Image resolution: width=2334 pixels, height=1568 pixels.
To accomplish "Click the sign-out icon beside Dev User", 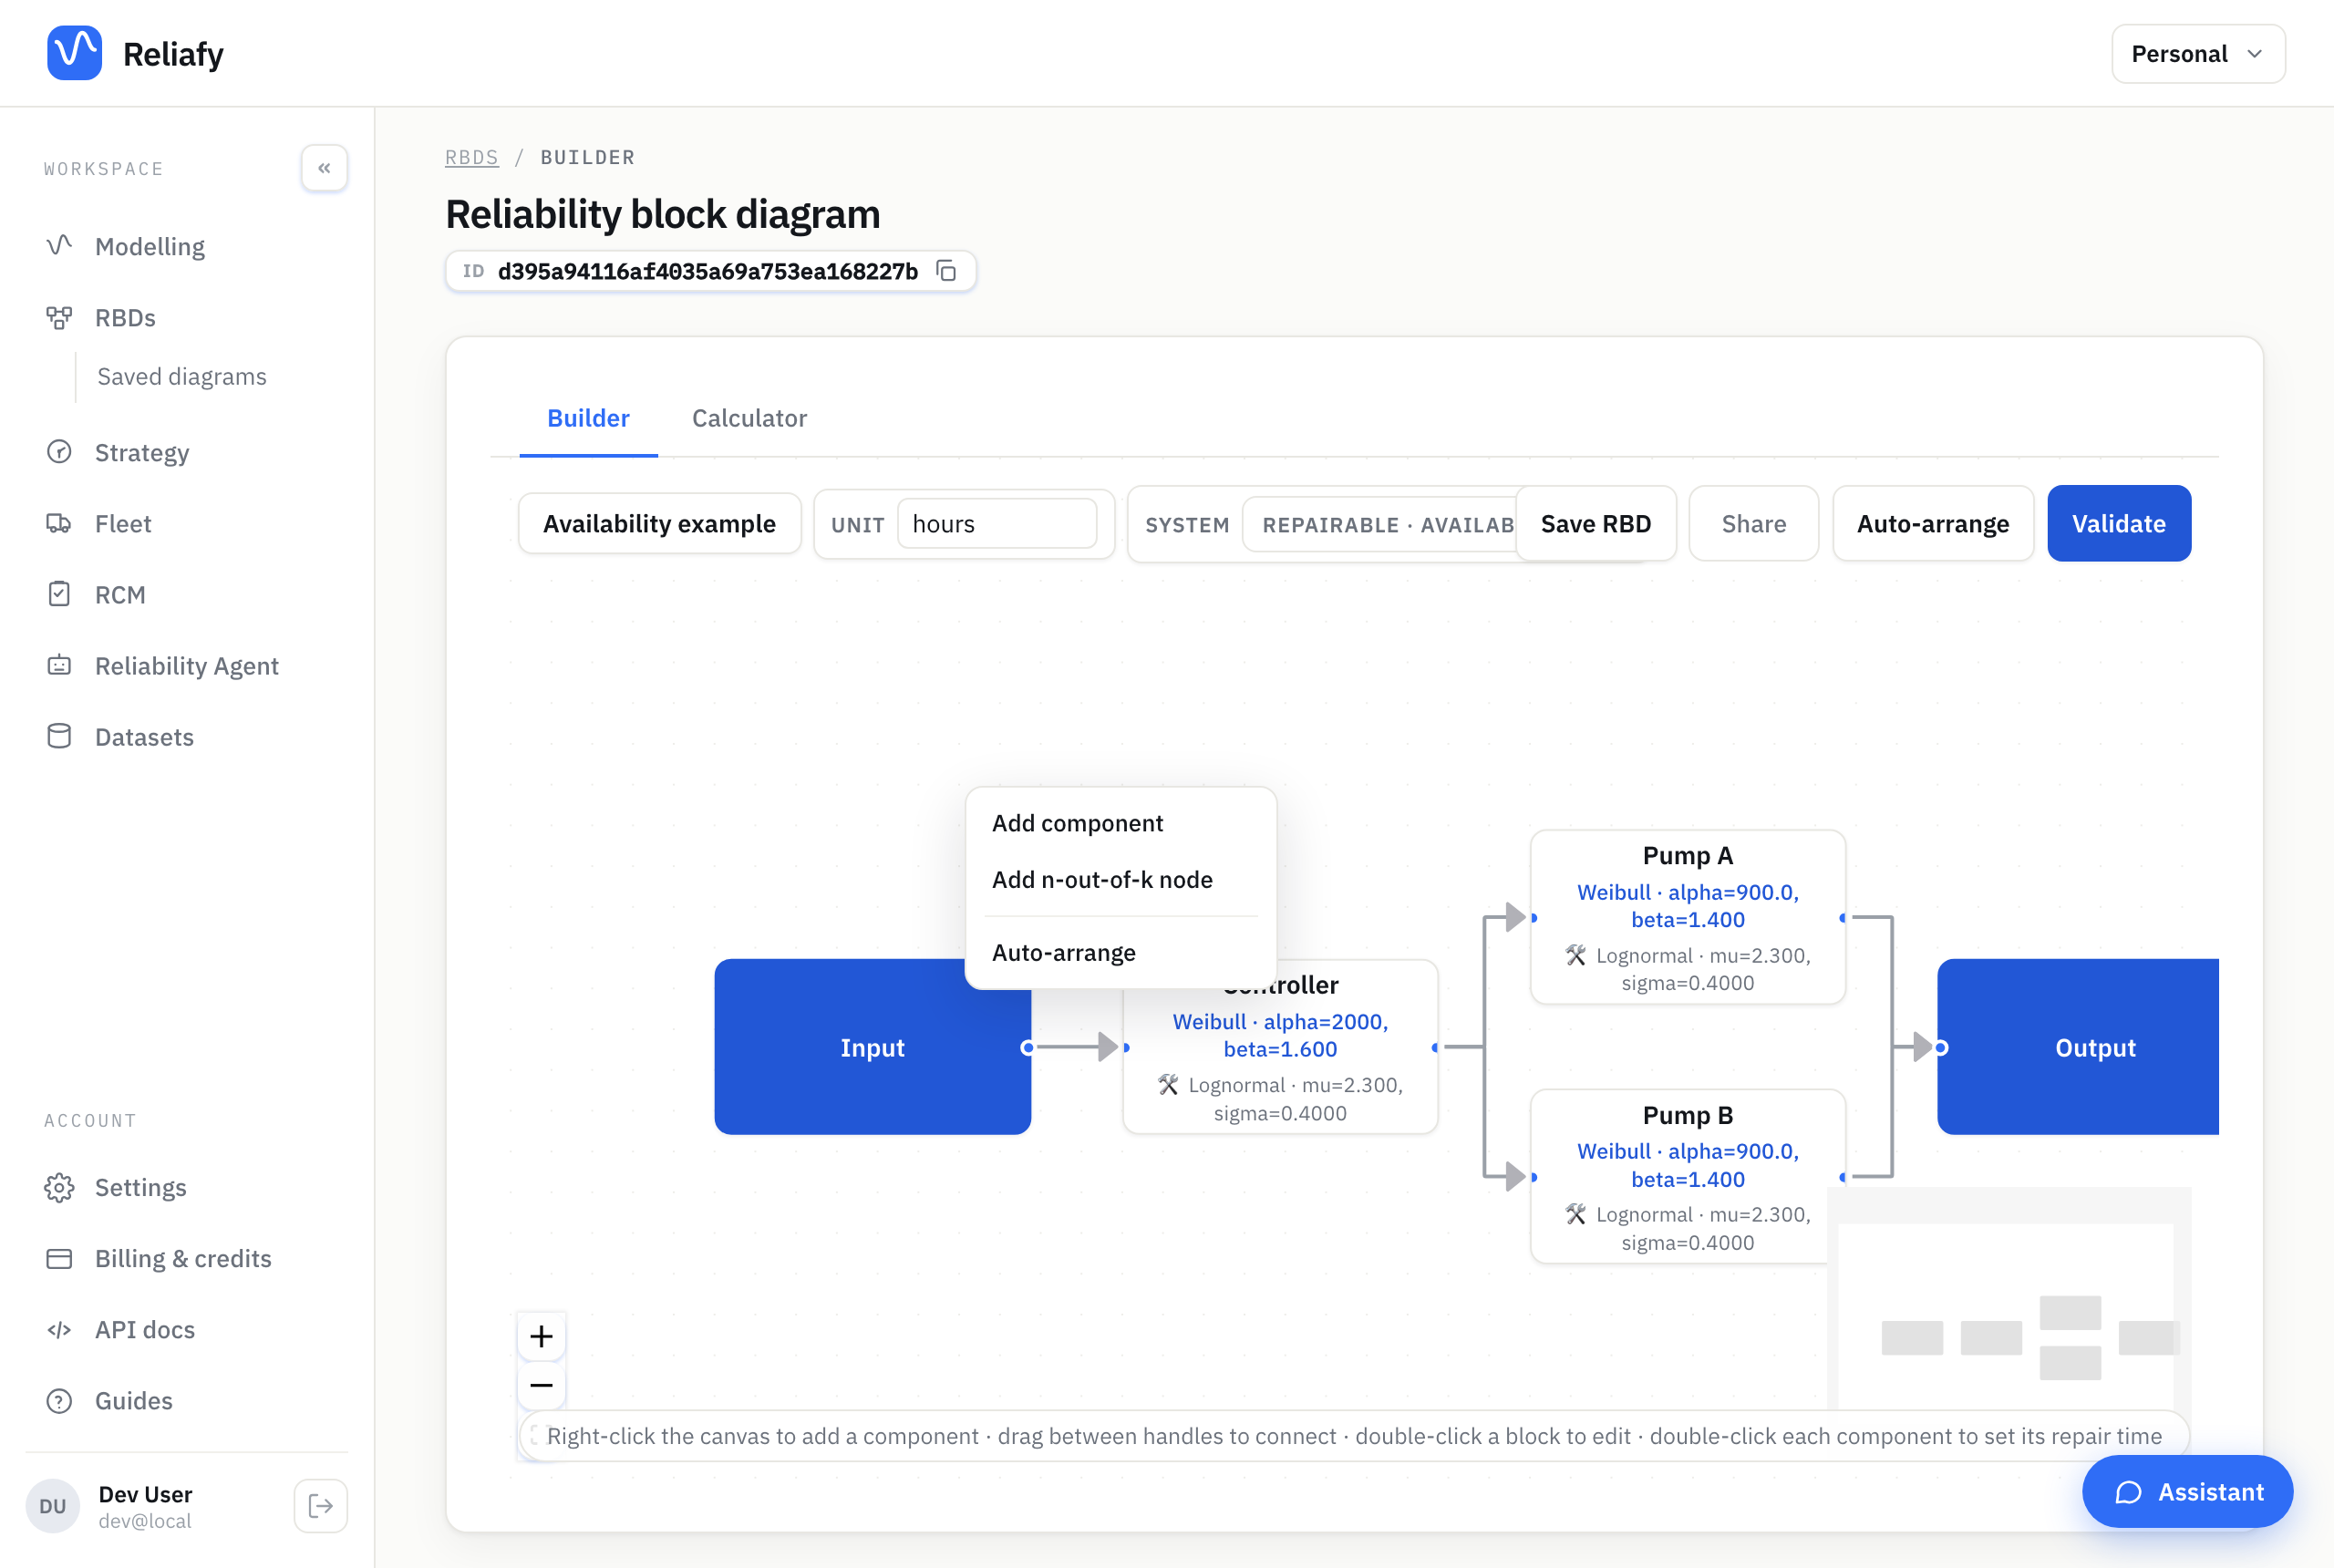I will [320, 1505].
